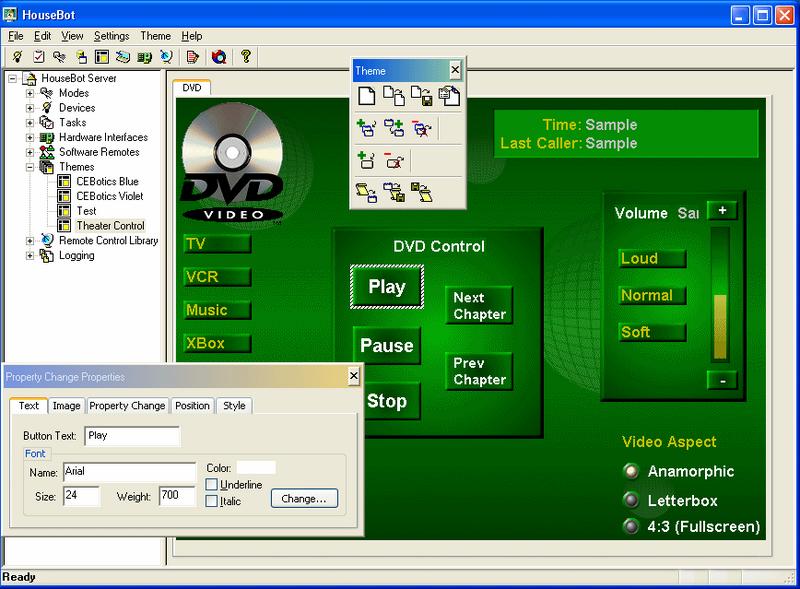Click the Next Chapter button

click(479, 305)
